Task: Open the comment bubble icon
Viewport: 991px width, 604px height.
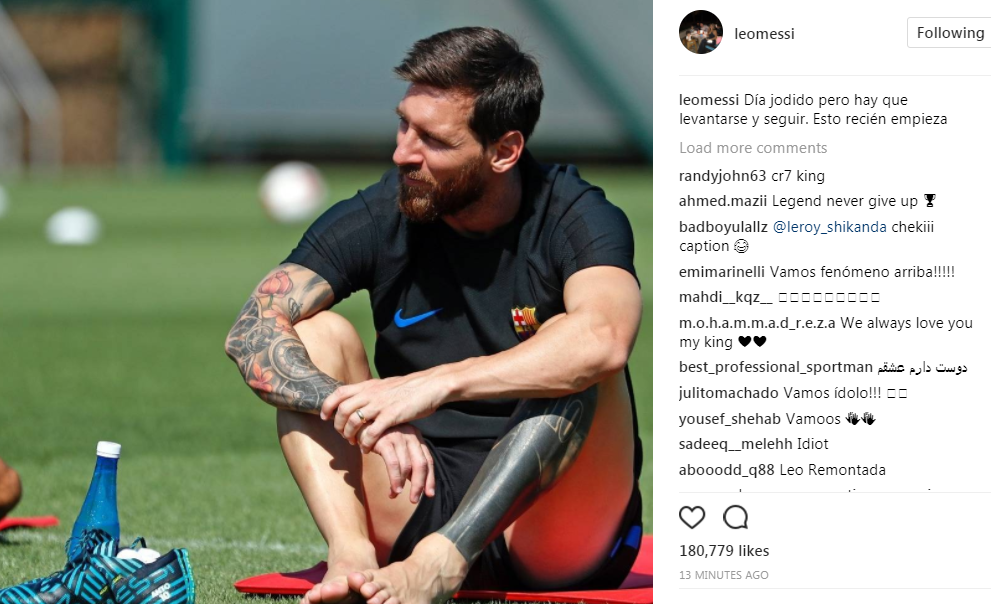Action: coord(736,517)
